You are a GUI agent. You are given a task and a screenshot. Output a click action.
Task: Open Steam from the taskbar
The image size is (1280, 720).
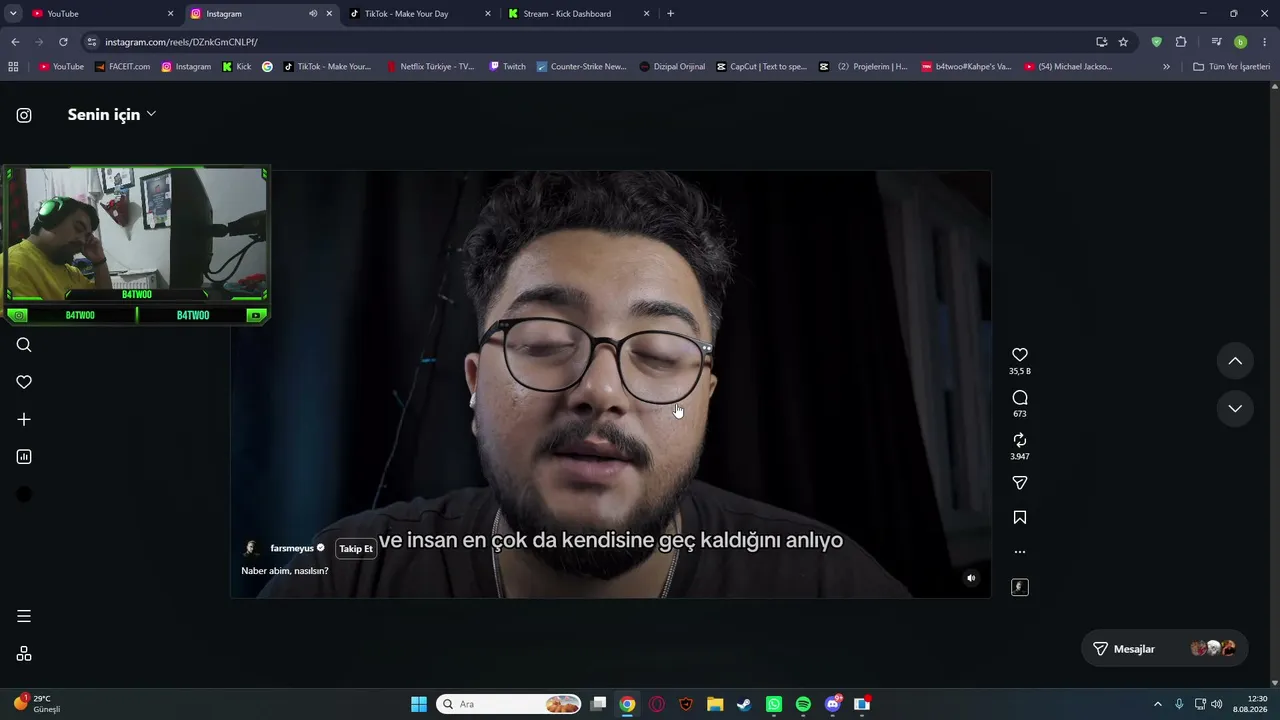744,704
